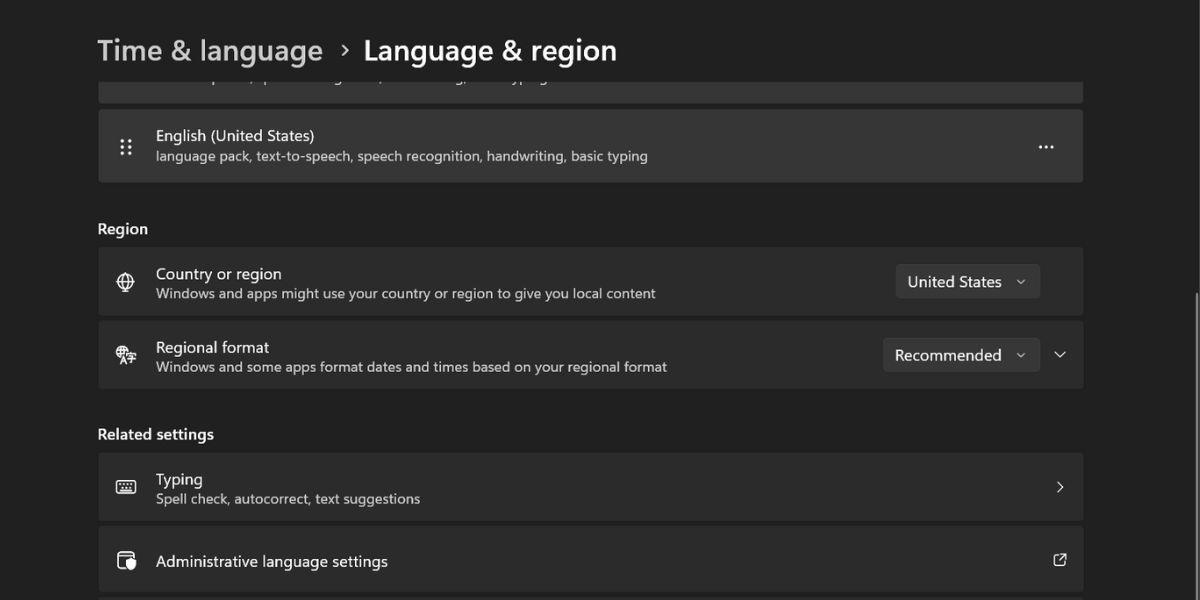Click the vertical scrollbar on the right edge
1200x600 pixels.
coord(1195,440)
